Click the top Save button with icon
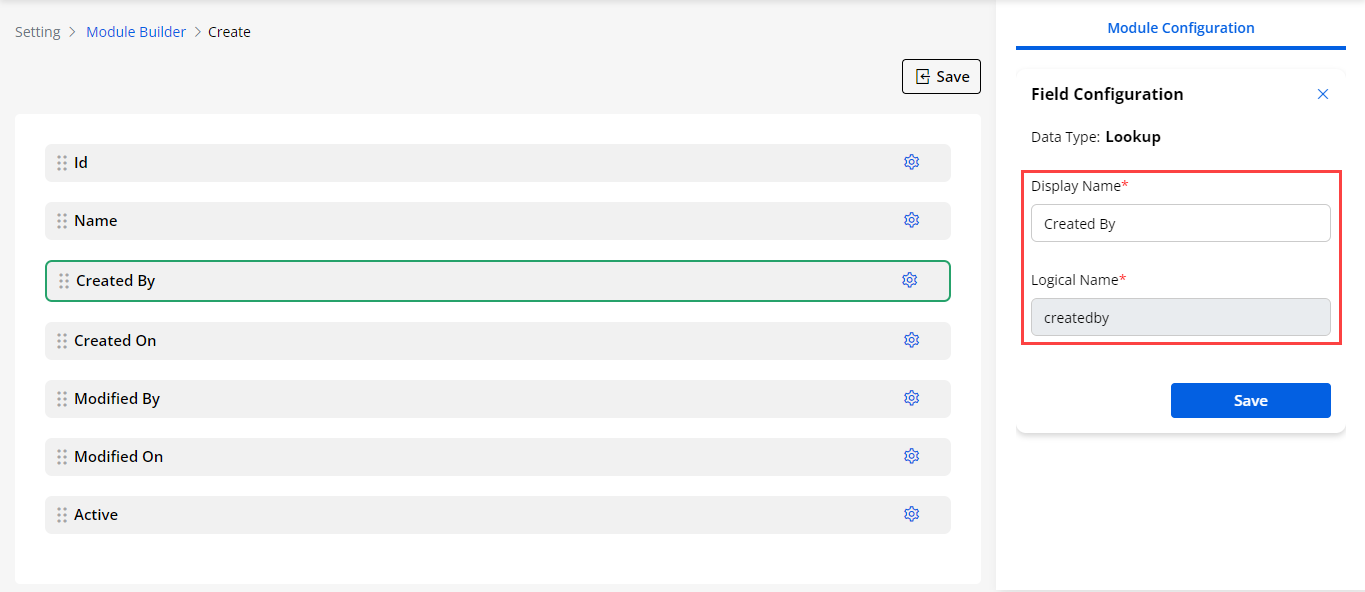This screenshot has width=1365, height=592. tap(941, 77)
